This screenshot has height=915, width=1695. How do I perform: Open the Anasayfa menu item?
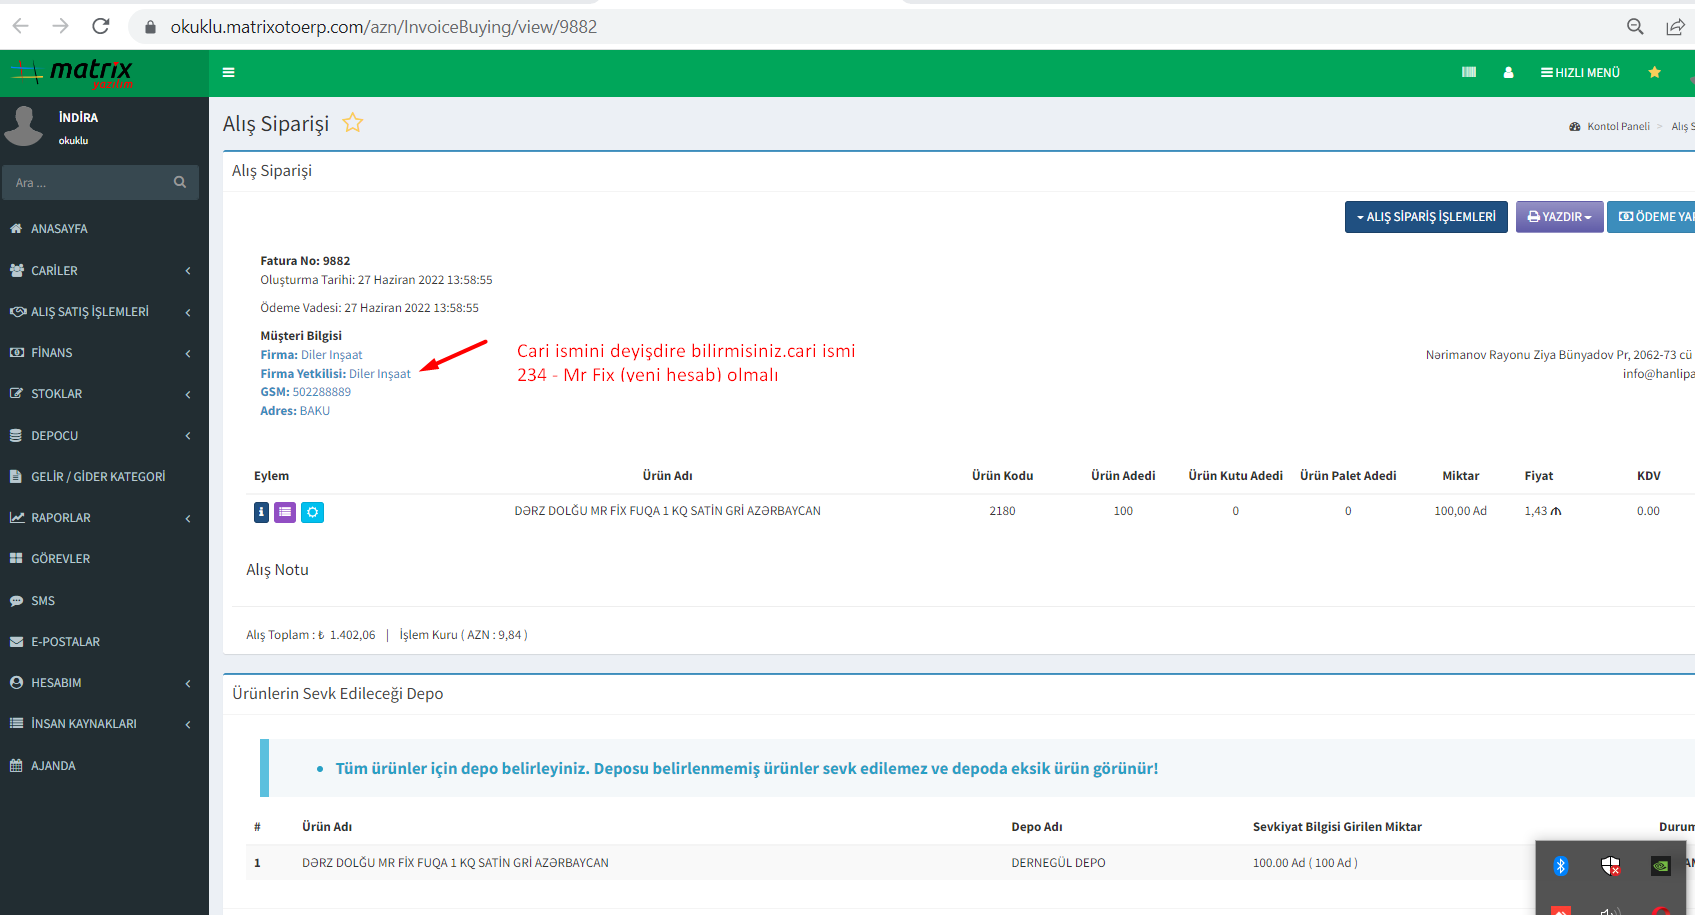60,229
